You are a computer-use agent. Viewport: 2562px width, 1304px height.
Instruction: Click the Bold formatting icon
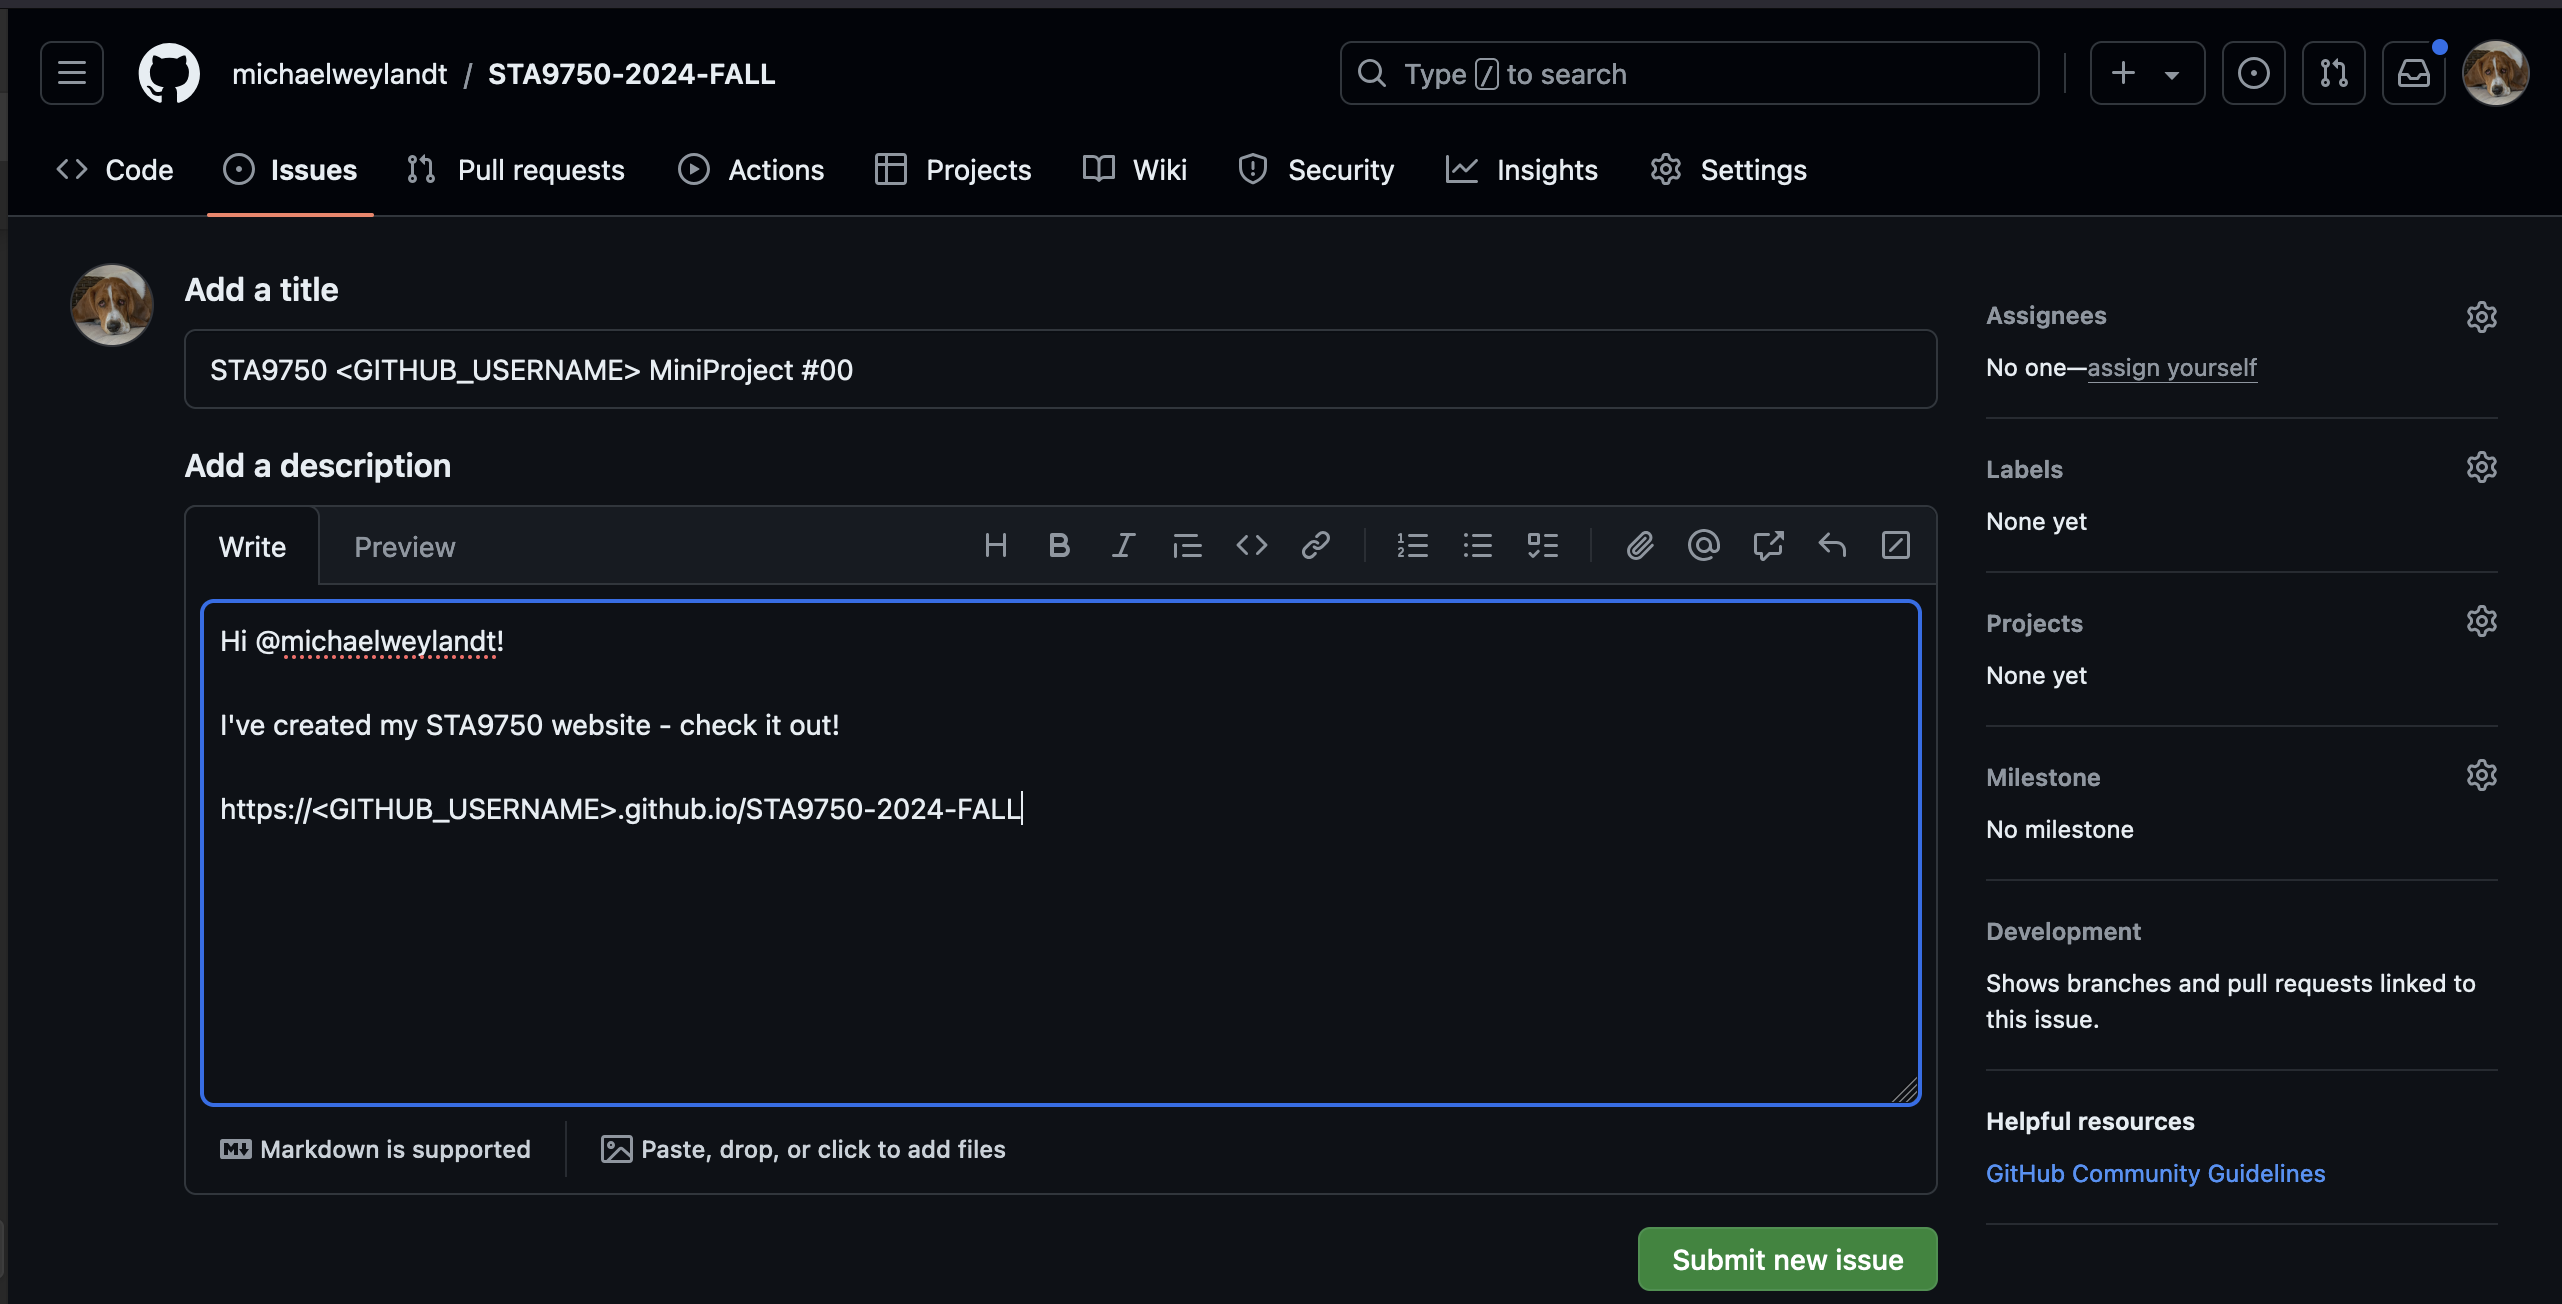tap(1059, 546)
